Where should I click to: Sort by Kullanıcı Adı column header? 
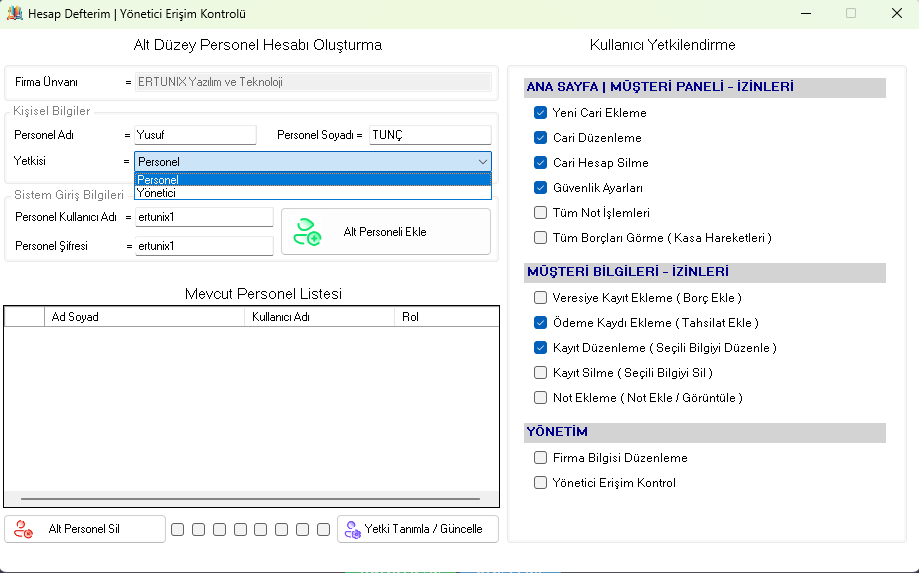(x=320, y=317)
